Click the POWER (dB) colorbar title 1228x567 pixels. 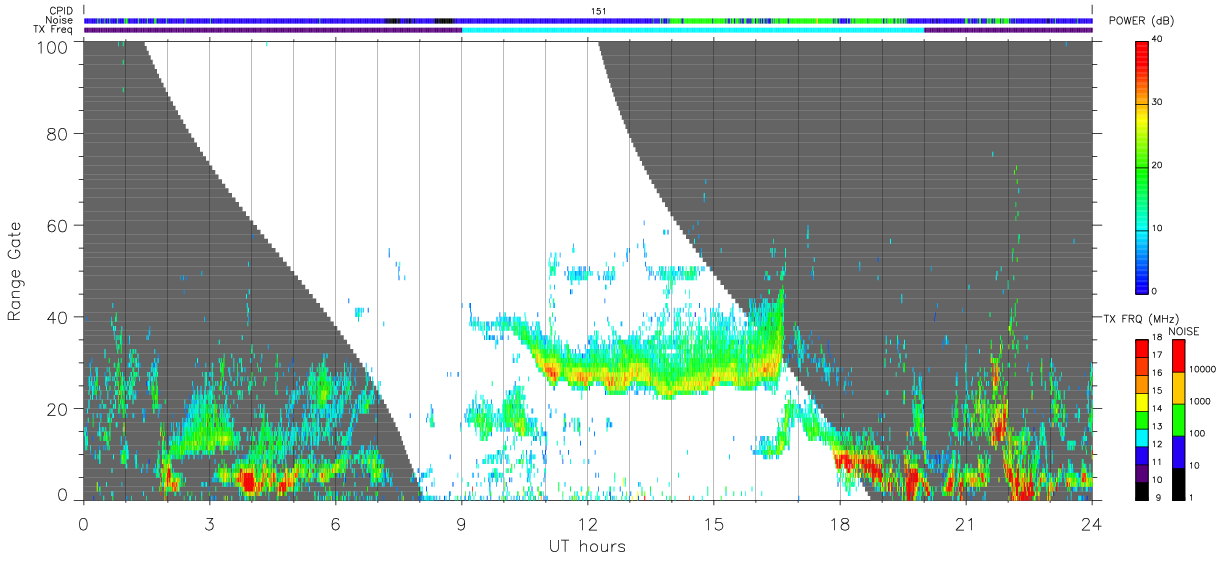point(1143,21)
